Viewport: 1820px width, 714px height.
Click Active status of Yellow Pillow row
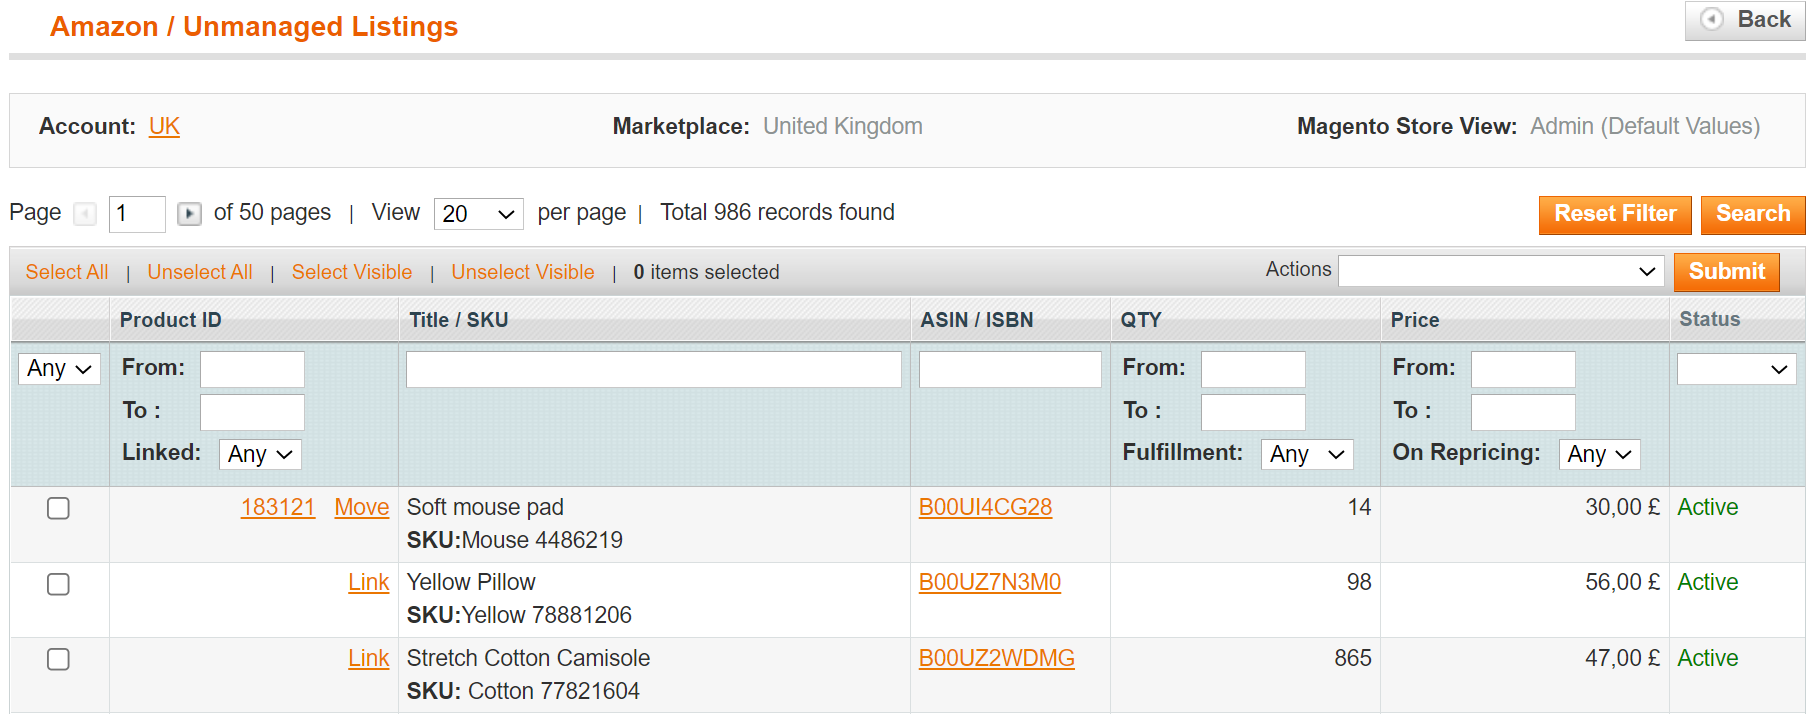(x=1708, y=582)
